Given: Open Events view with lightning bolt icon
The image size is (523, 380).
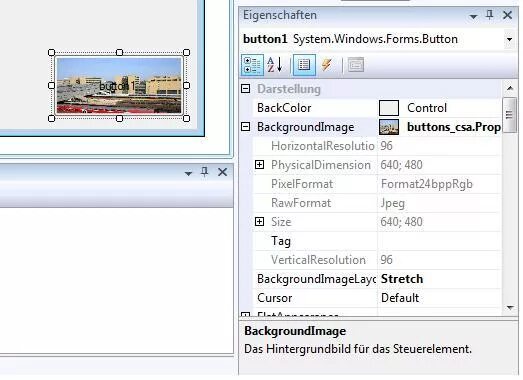Looking at the screenshot, I should pyautogui.click(x=327, y=65).
